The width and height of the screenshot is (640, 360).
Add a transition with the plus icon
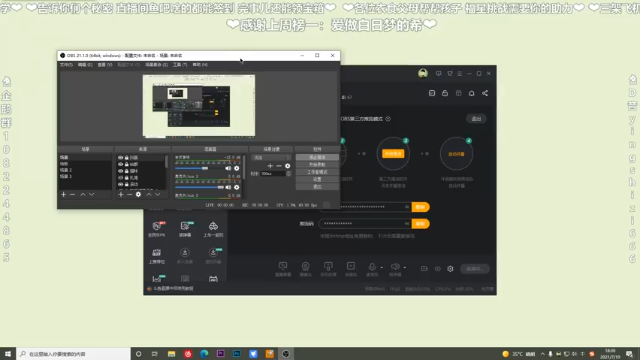[270, 166]
